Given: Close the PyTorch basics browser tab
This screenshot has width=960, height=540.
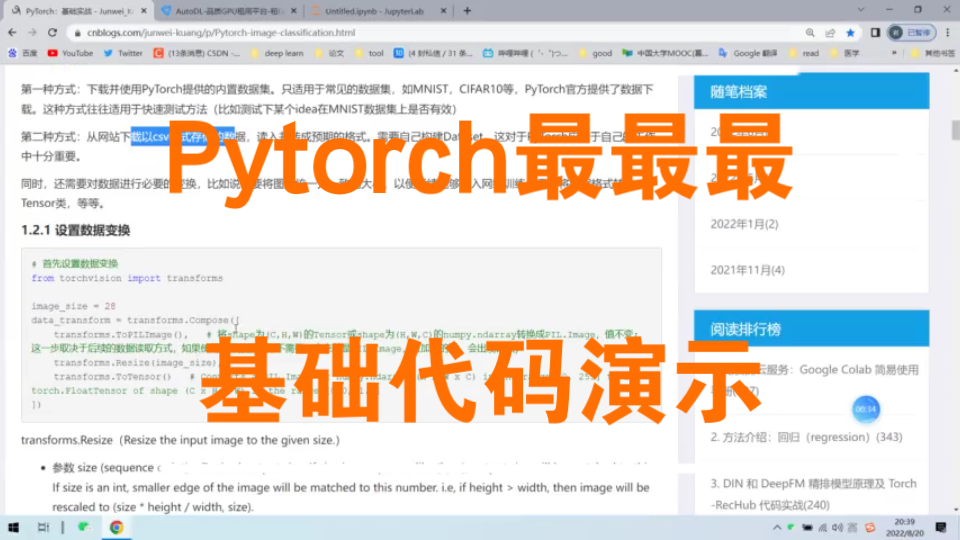Looking at the screenshot, I should click(144, 11).
